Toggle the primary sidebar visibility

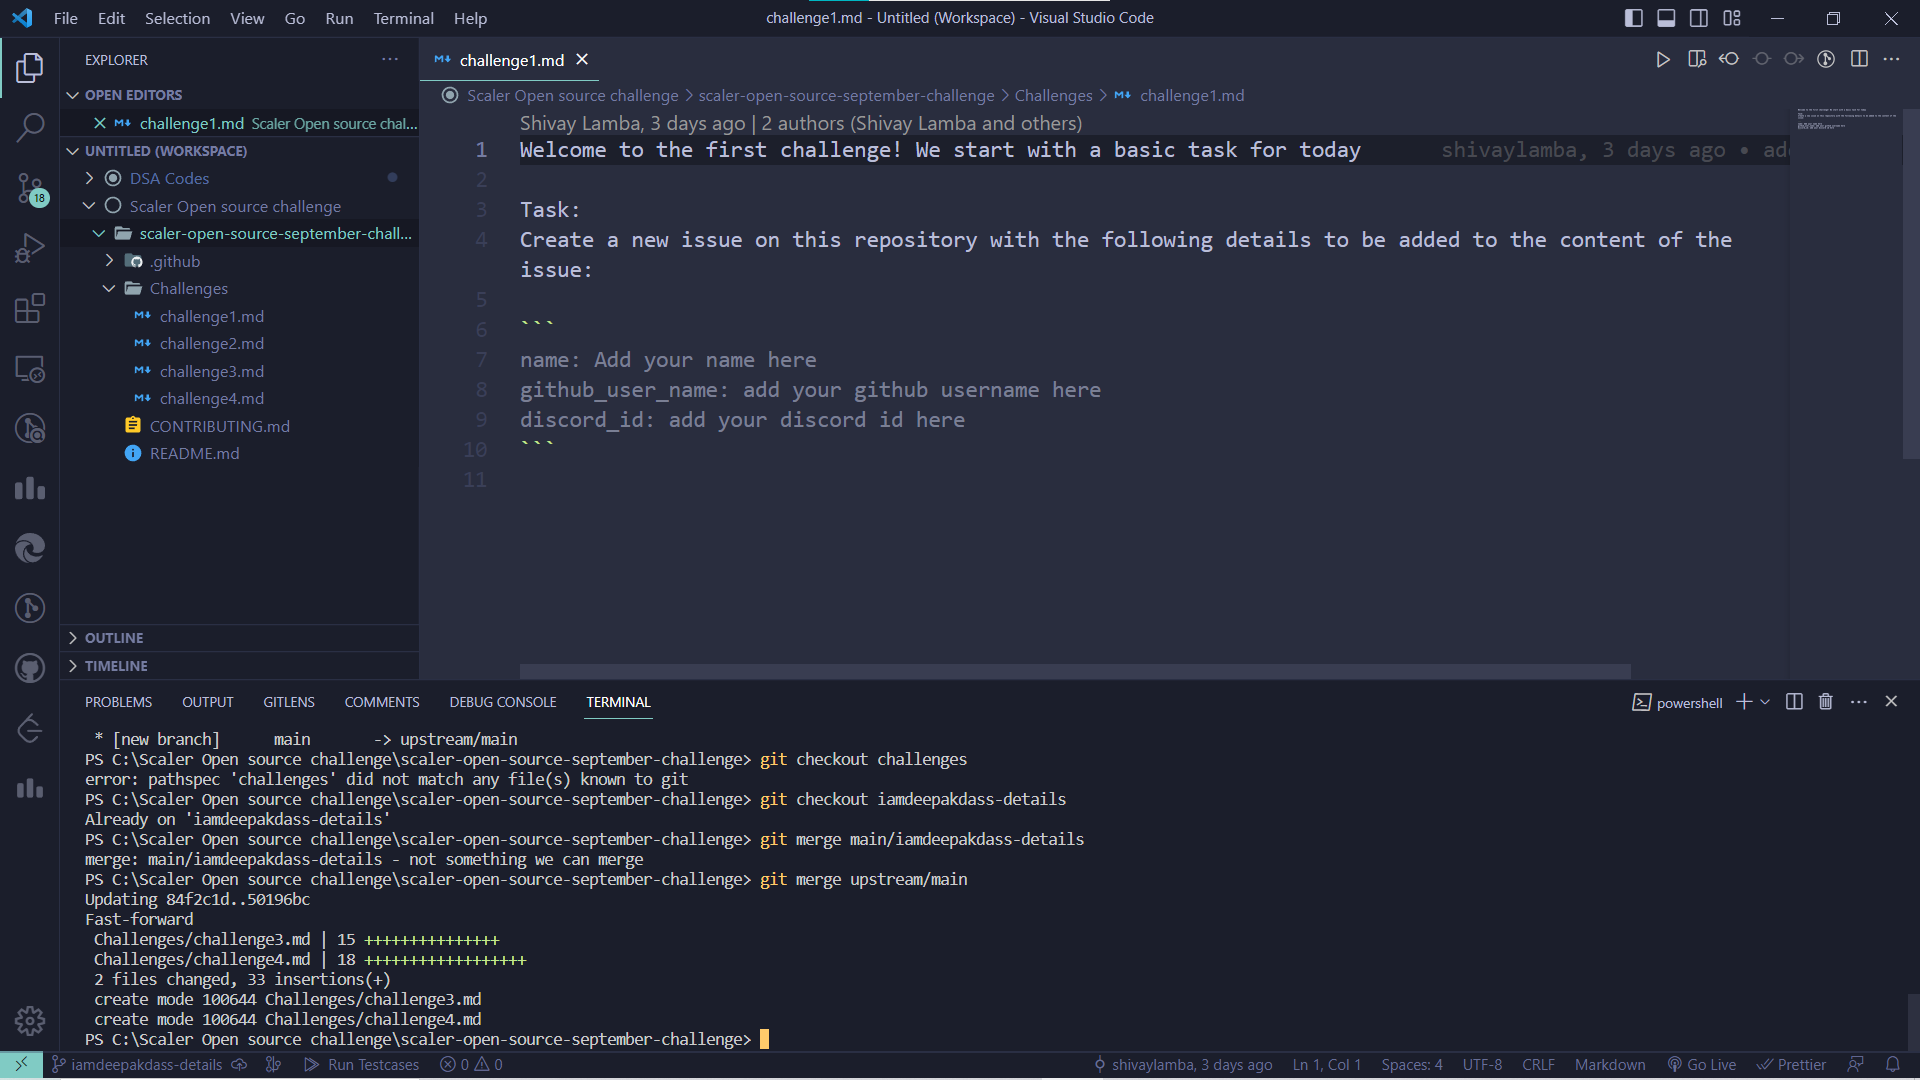click(x=1632, y=18)
